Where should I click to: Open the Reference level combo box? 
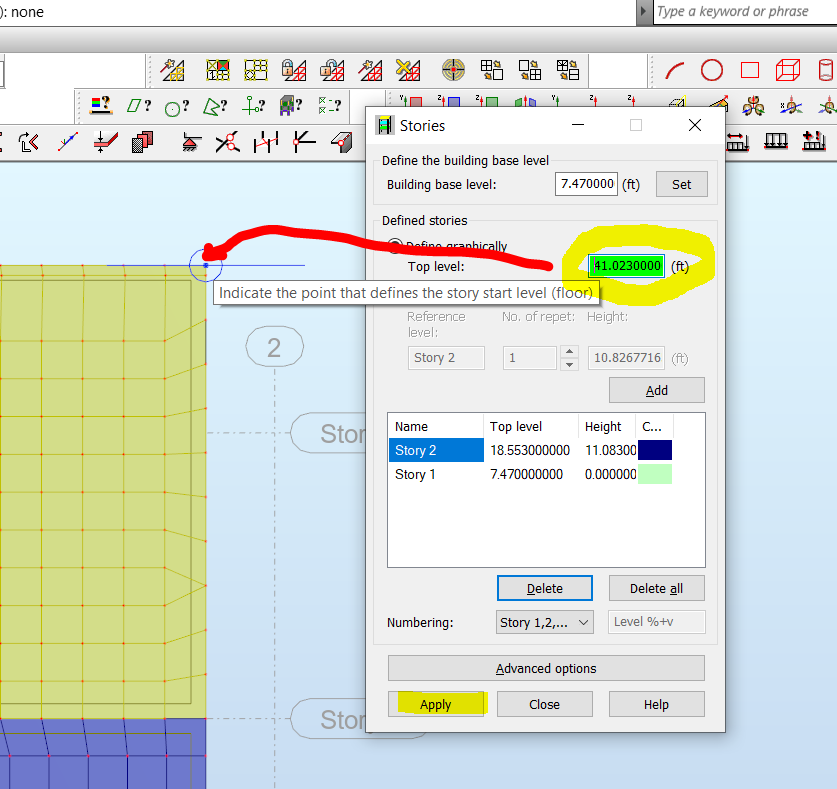(446, 357)
